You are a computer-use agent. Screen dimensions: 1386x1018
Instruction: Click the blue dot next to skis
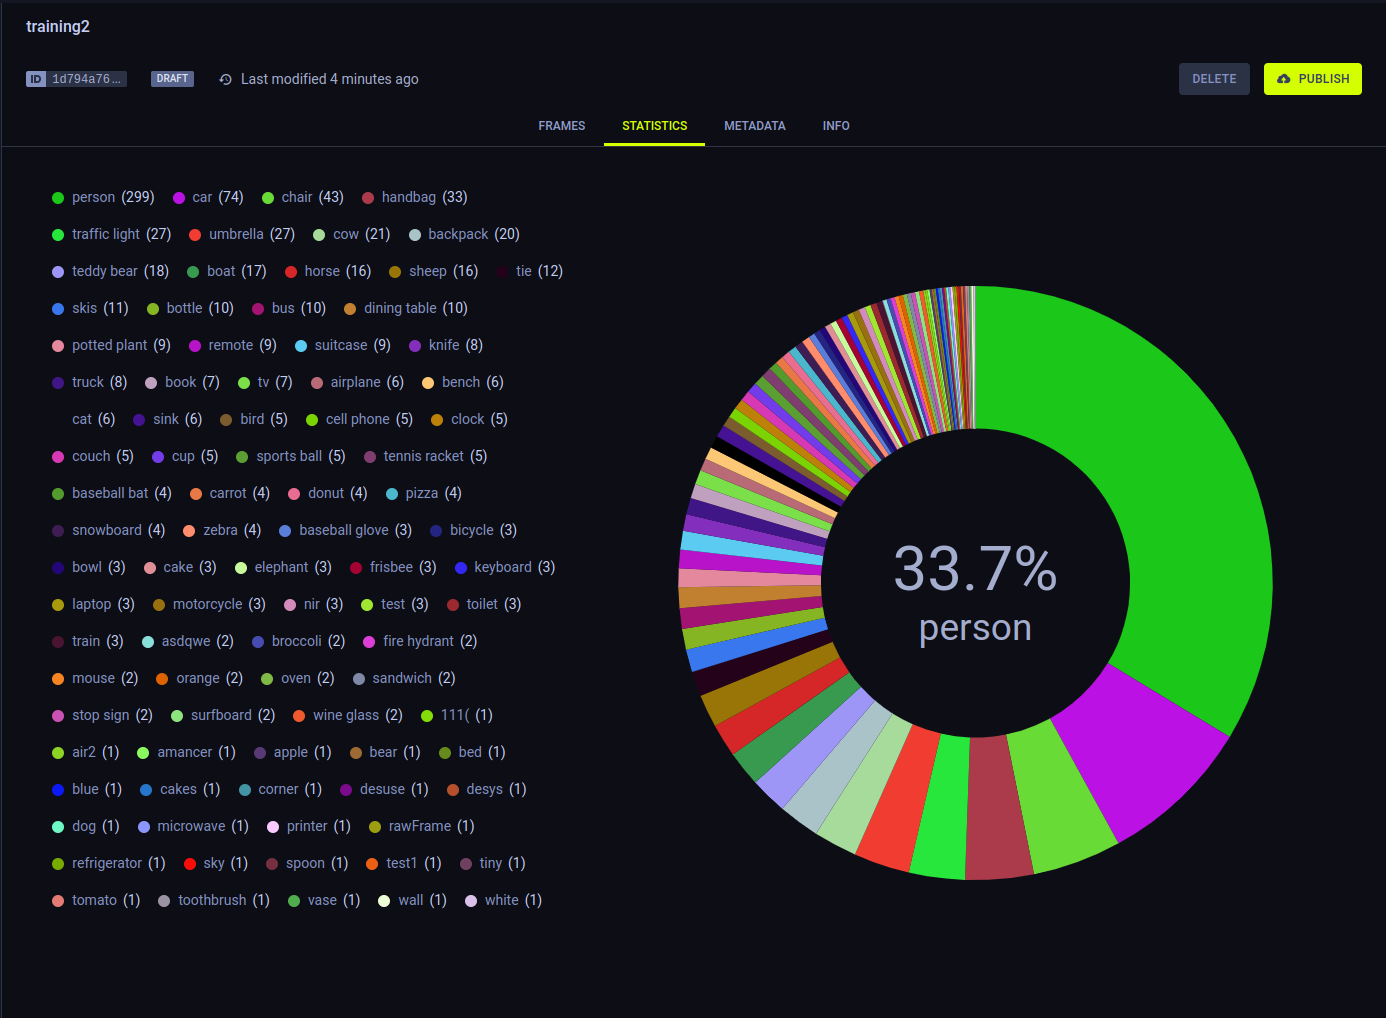(57, 308)
